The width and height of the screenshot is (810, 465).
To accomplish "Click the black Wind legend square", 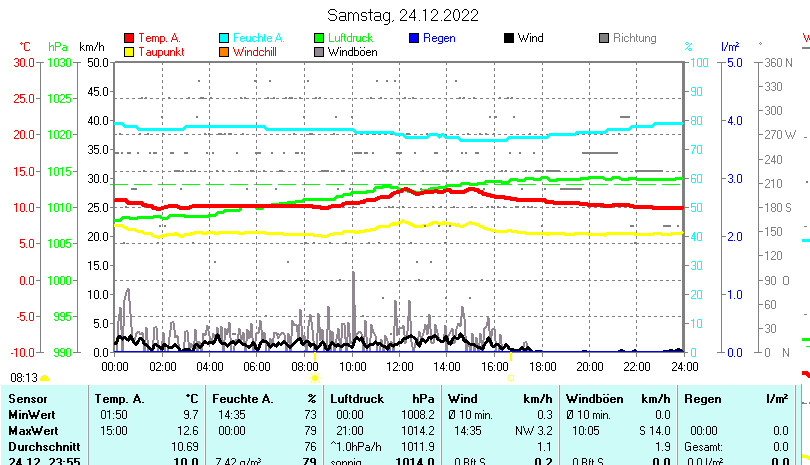I will [509, 38].
